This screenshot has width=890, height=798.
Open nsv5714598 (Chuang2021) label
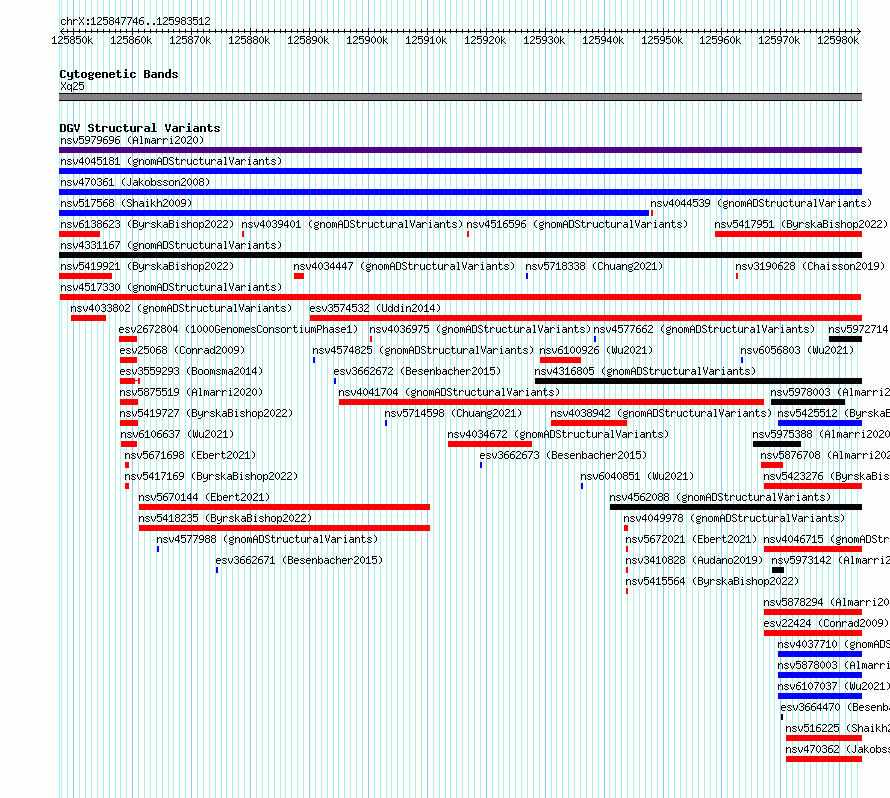click(x=453, y=413)
